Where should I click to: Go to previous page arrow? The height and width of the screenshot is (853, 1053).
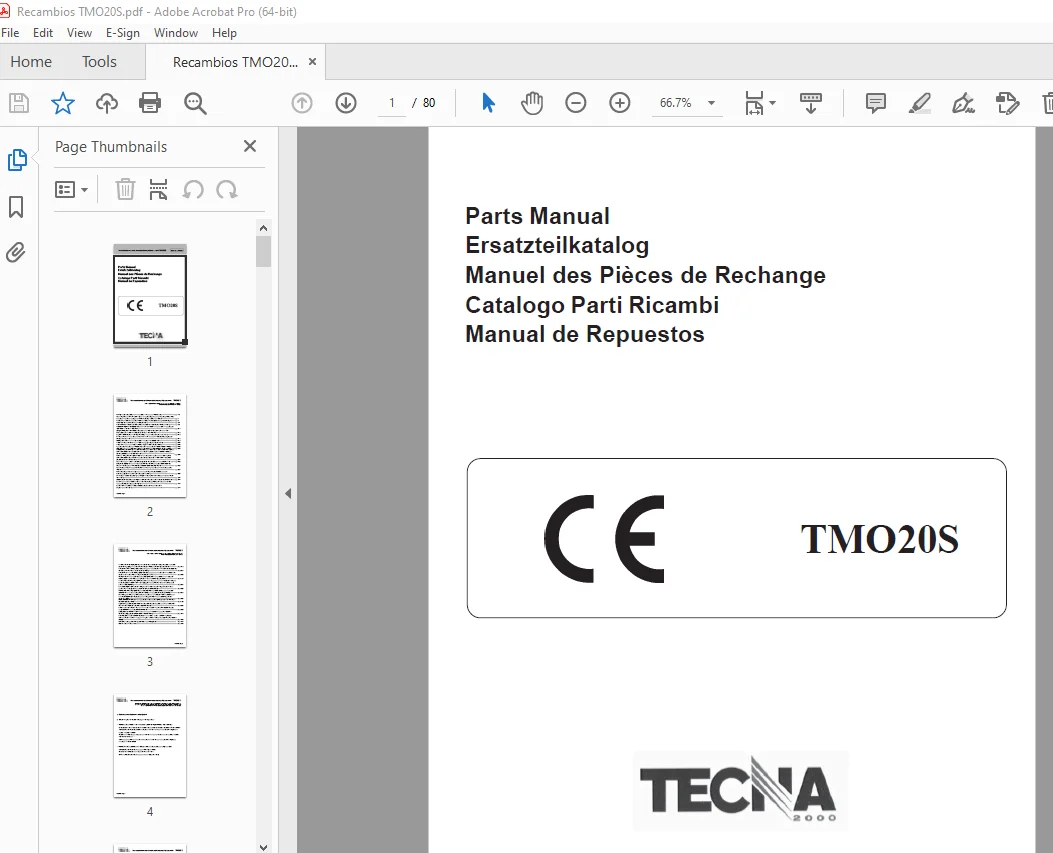coord(302,103)
